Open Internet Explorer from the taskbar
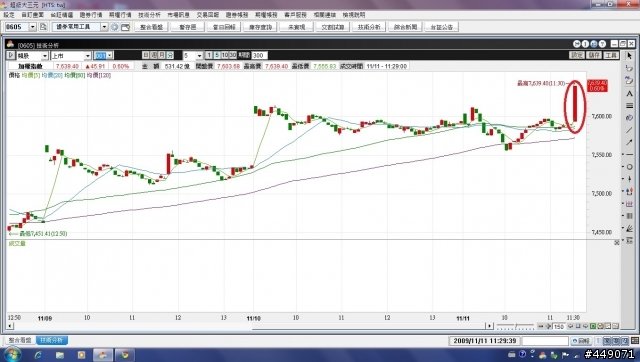The image size is (640, 362). [x=38, y=355]
